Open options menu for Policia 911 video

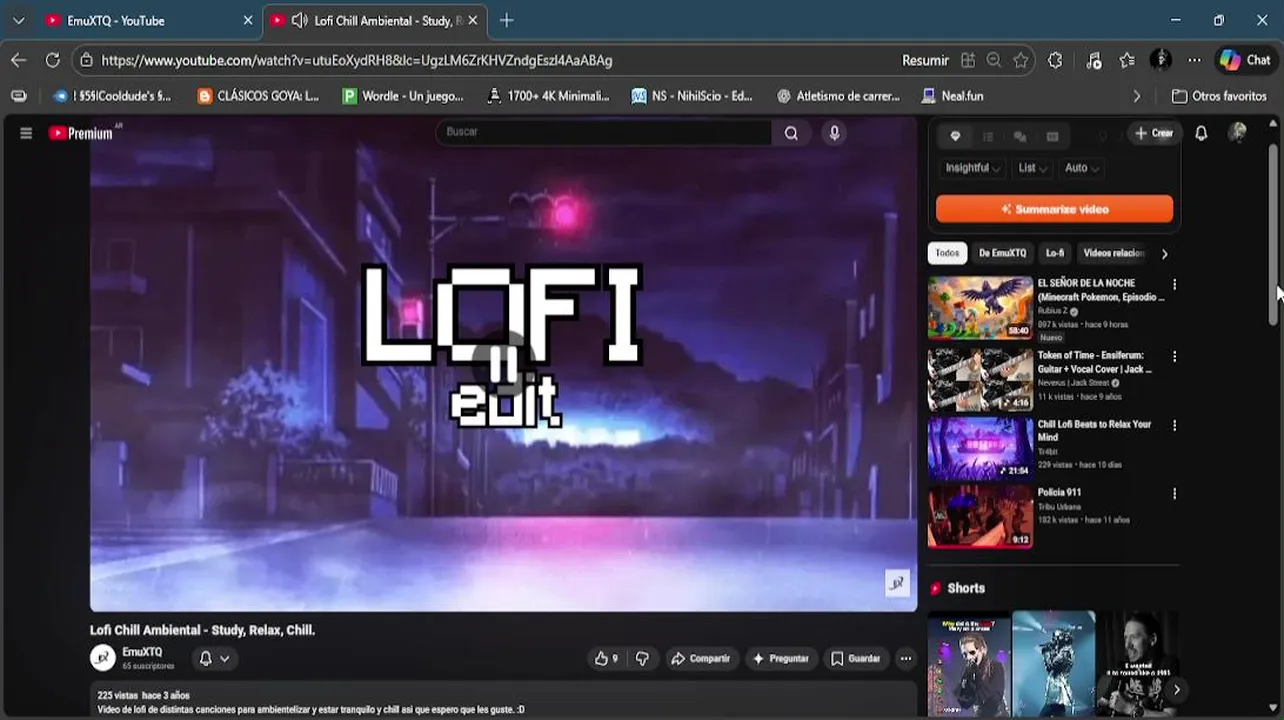(1174, 494)
